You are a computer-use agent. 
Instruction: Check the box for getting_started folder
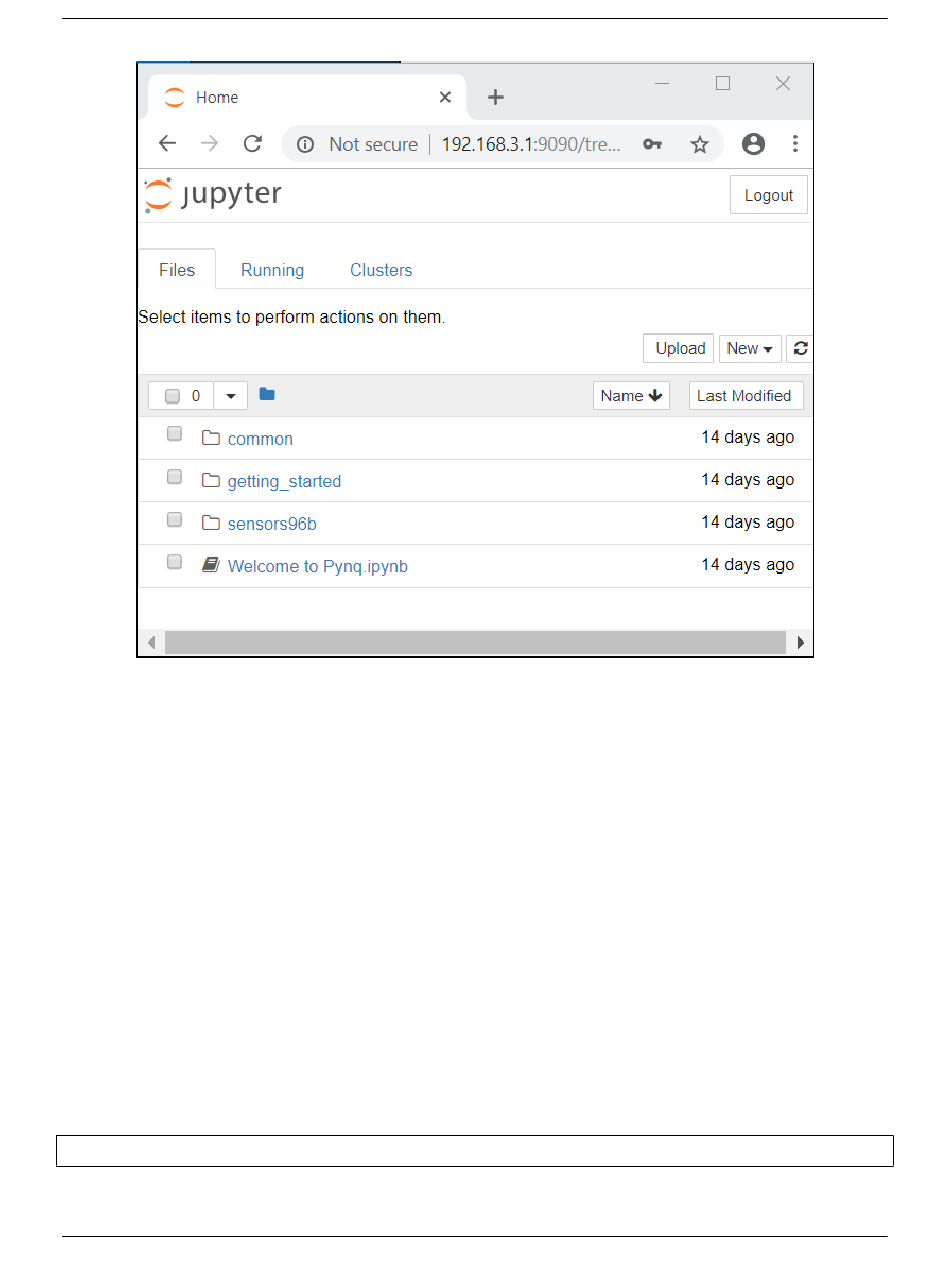click(x=174, y=476)
